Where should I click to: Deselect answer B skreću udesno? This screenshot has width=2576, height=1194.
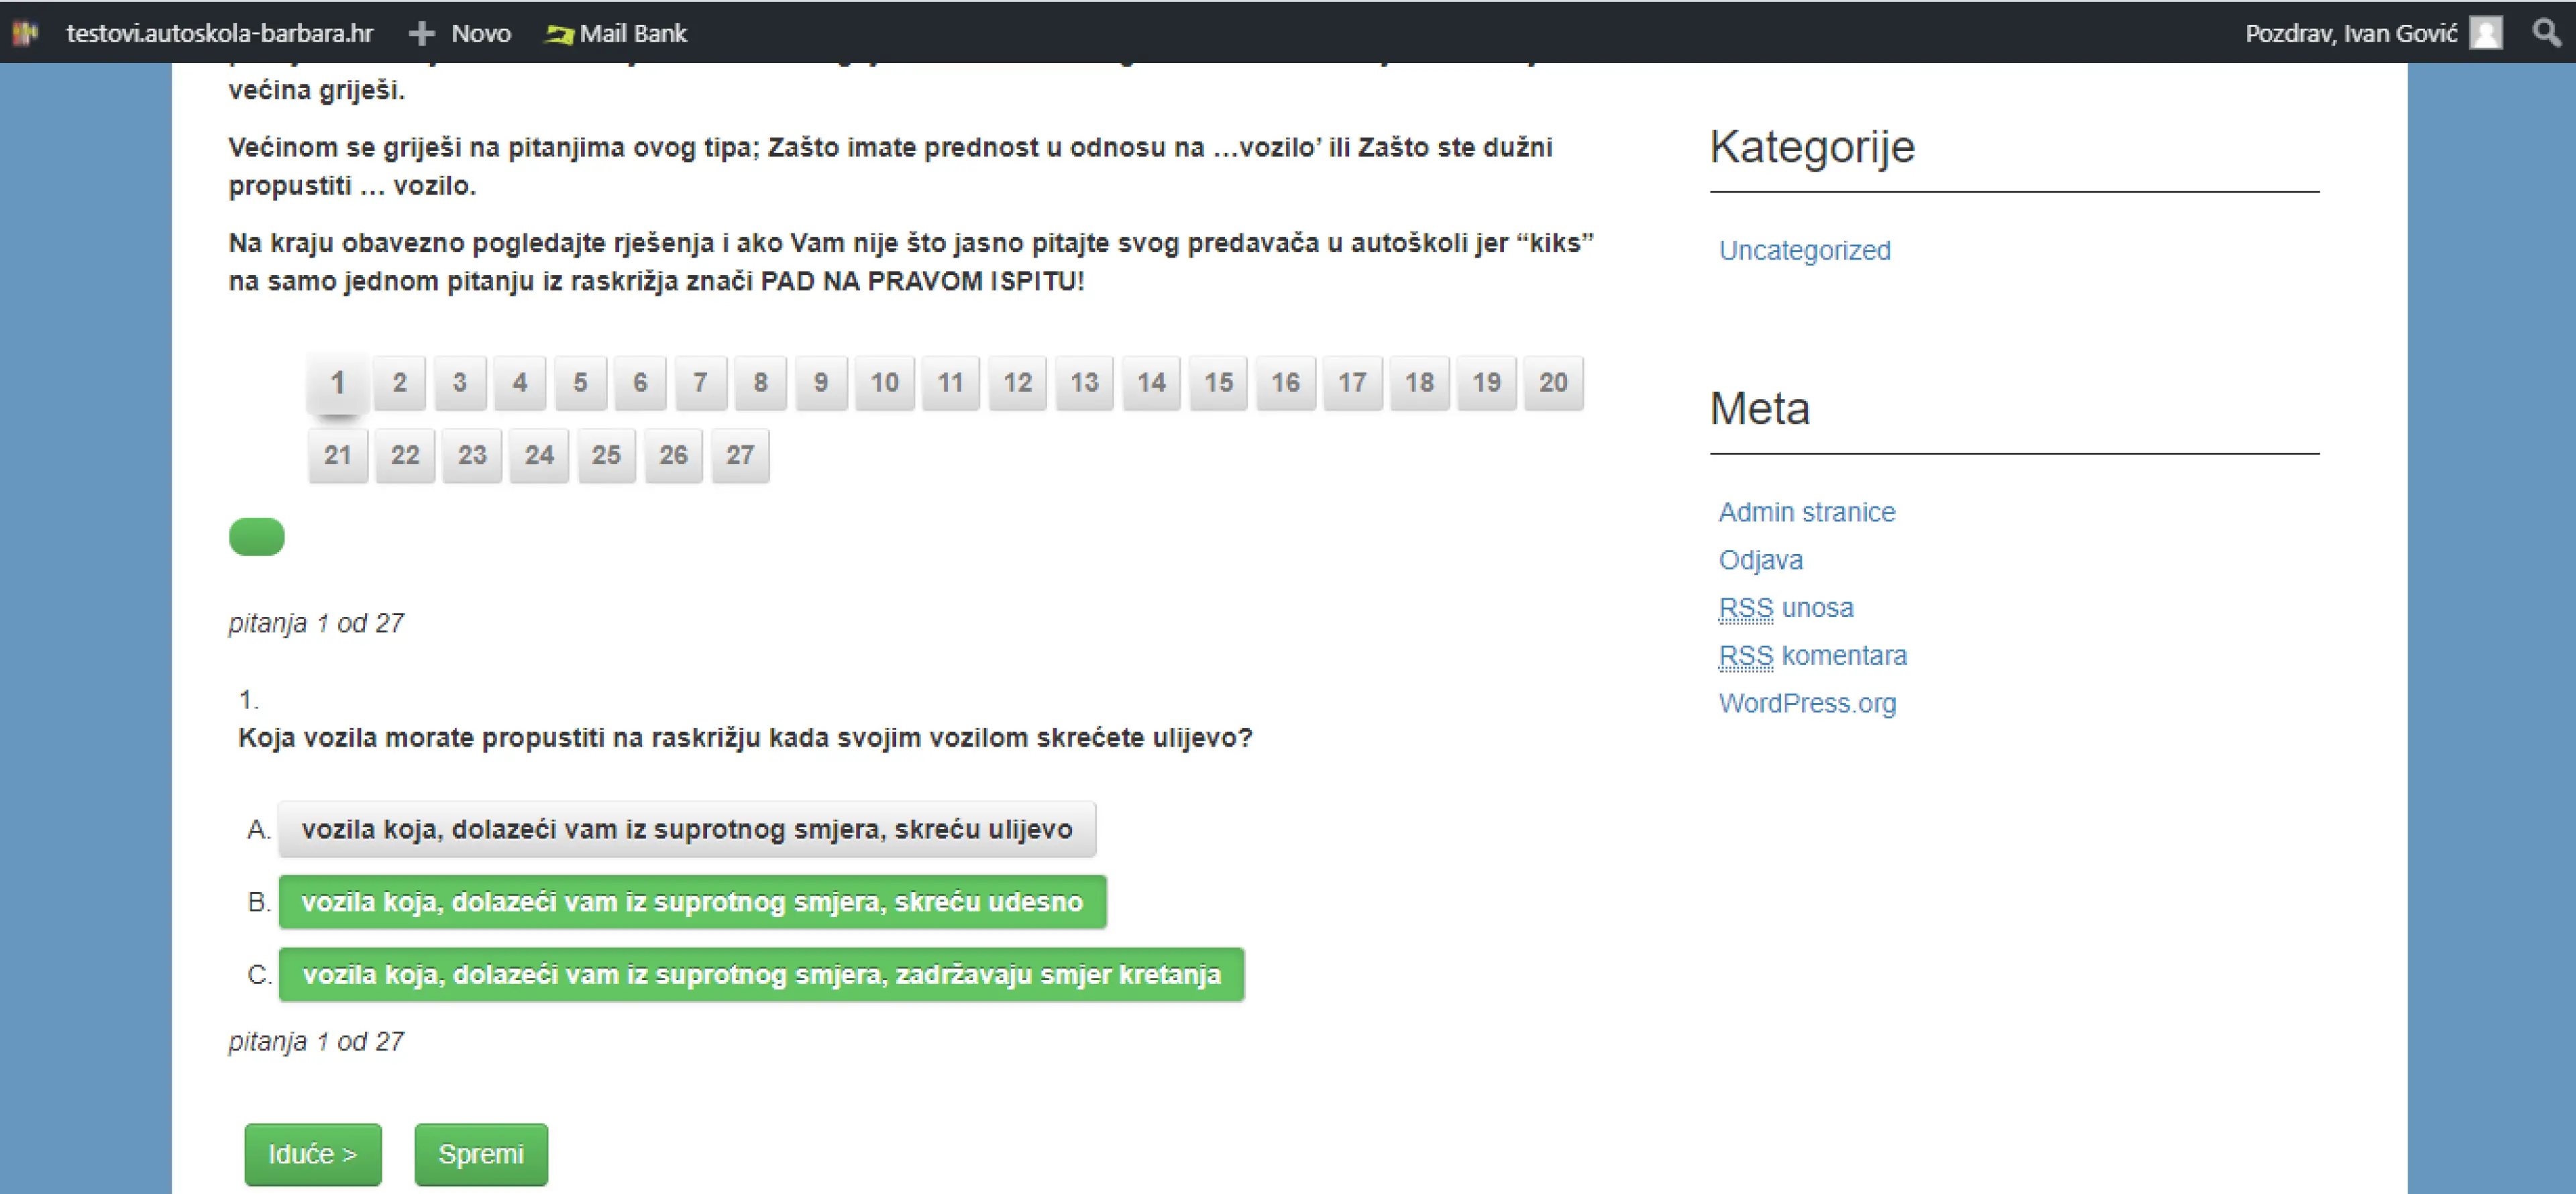[x=692, y=902]
